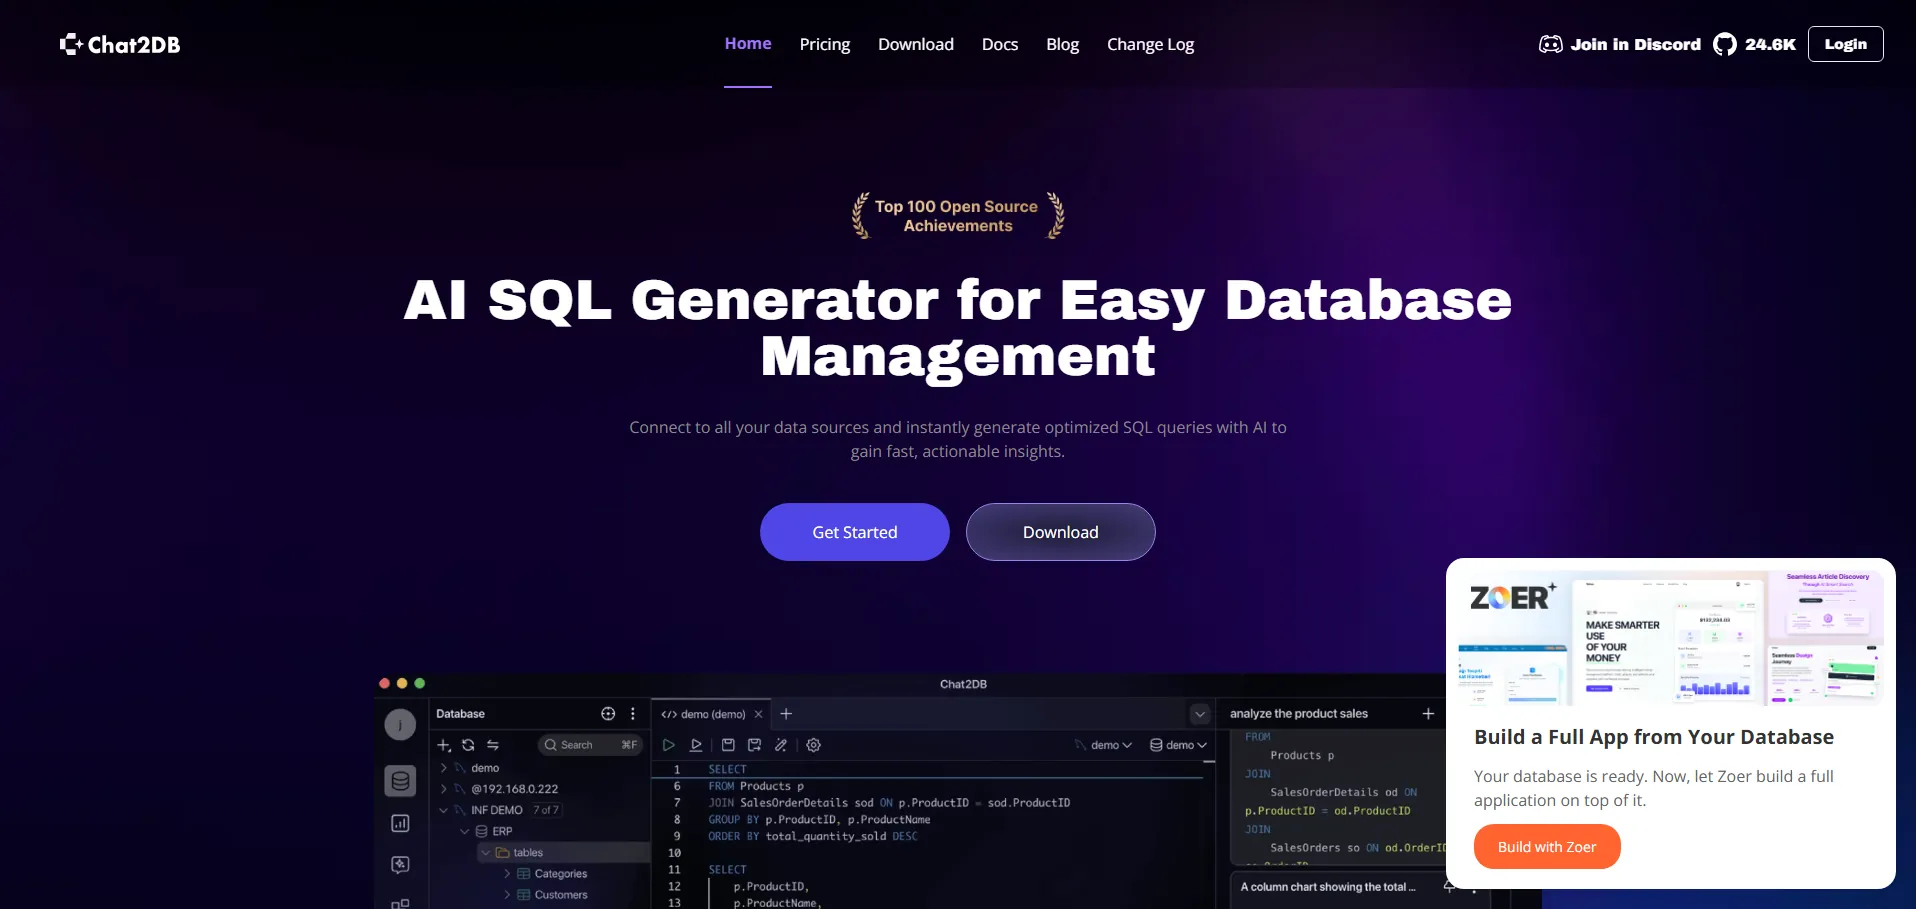Viewport: 1916px width, 909px height.
Task: Go to the Change Log nav item
Action: 1150,44
